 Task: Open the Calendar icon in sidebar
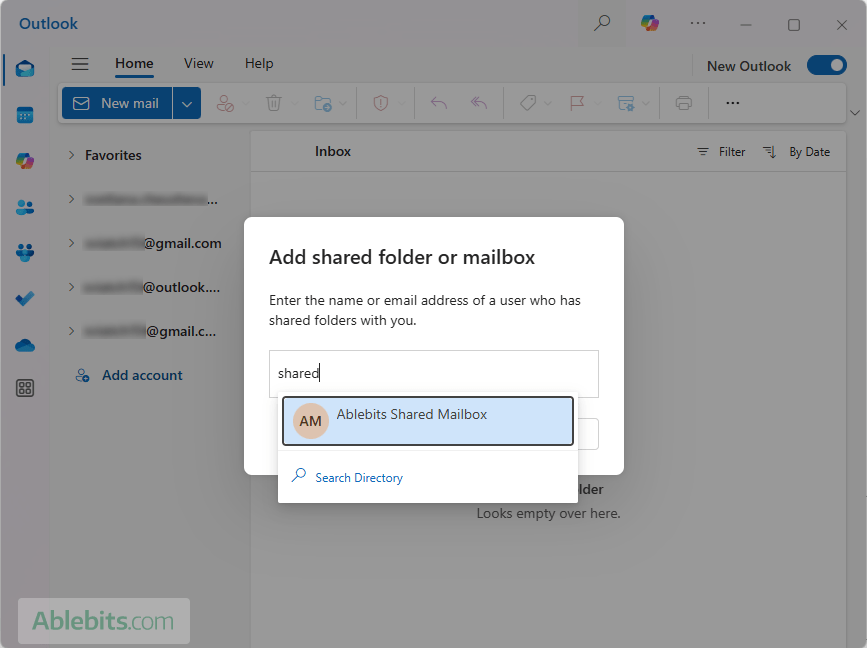pyautogui.click(x=25, y=115)
